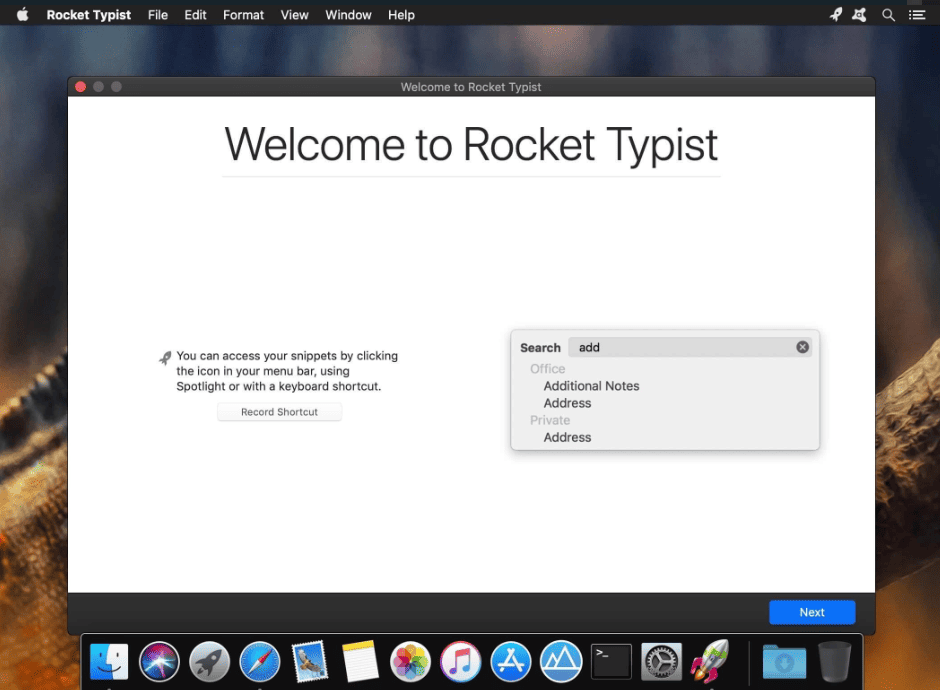Viewport: 940px width, 690px height.
Task: Open Launchpad from the Dock
Action: (x=209, y=662)
